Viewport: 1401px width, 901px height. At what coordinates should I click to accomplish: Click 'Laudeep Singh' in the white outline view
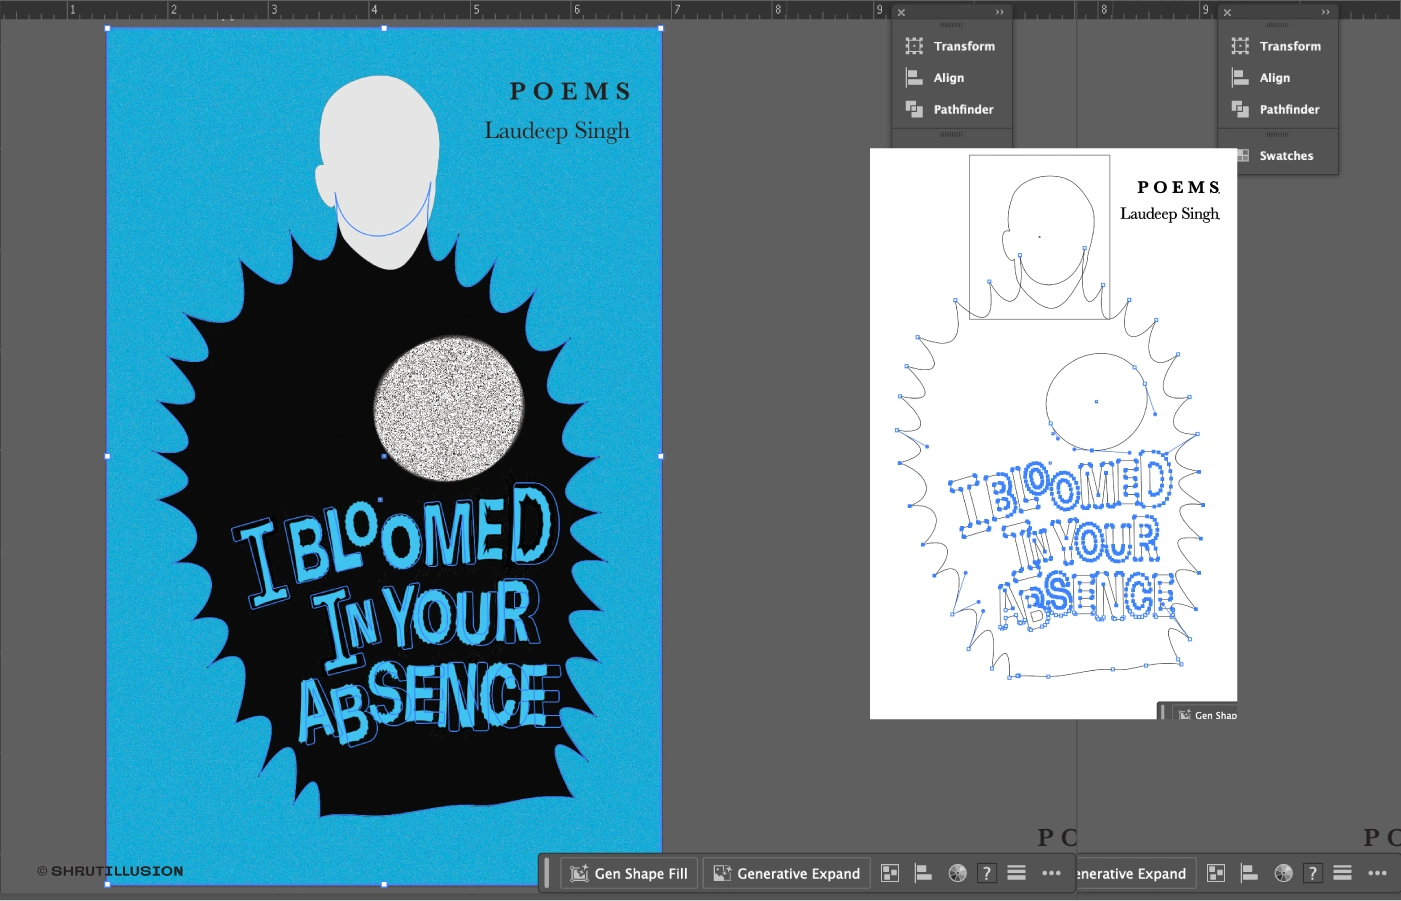[x=1170, y=214]
